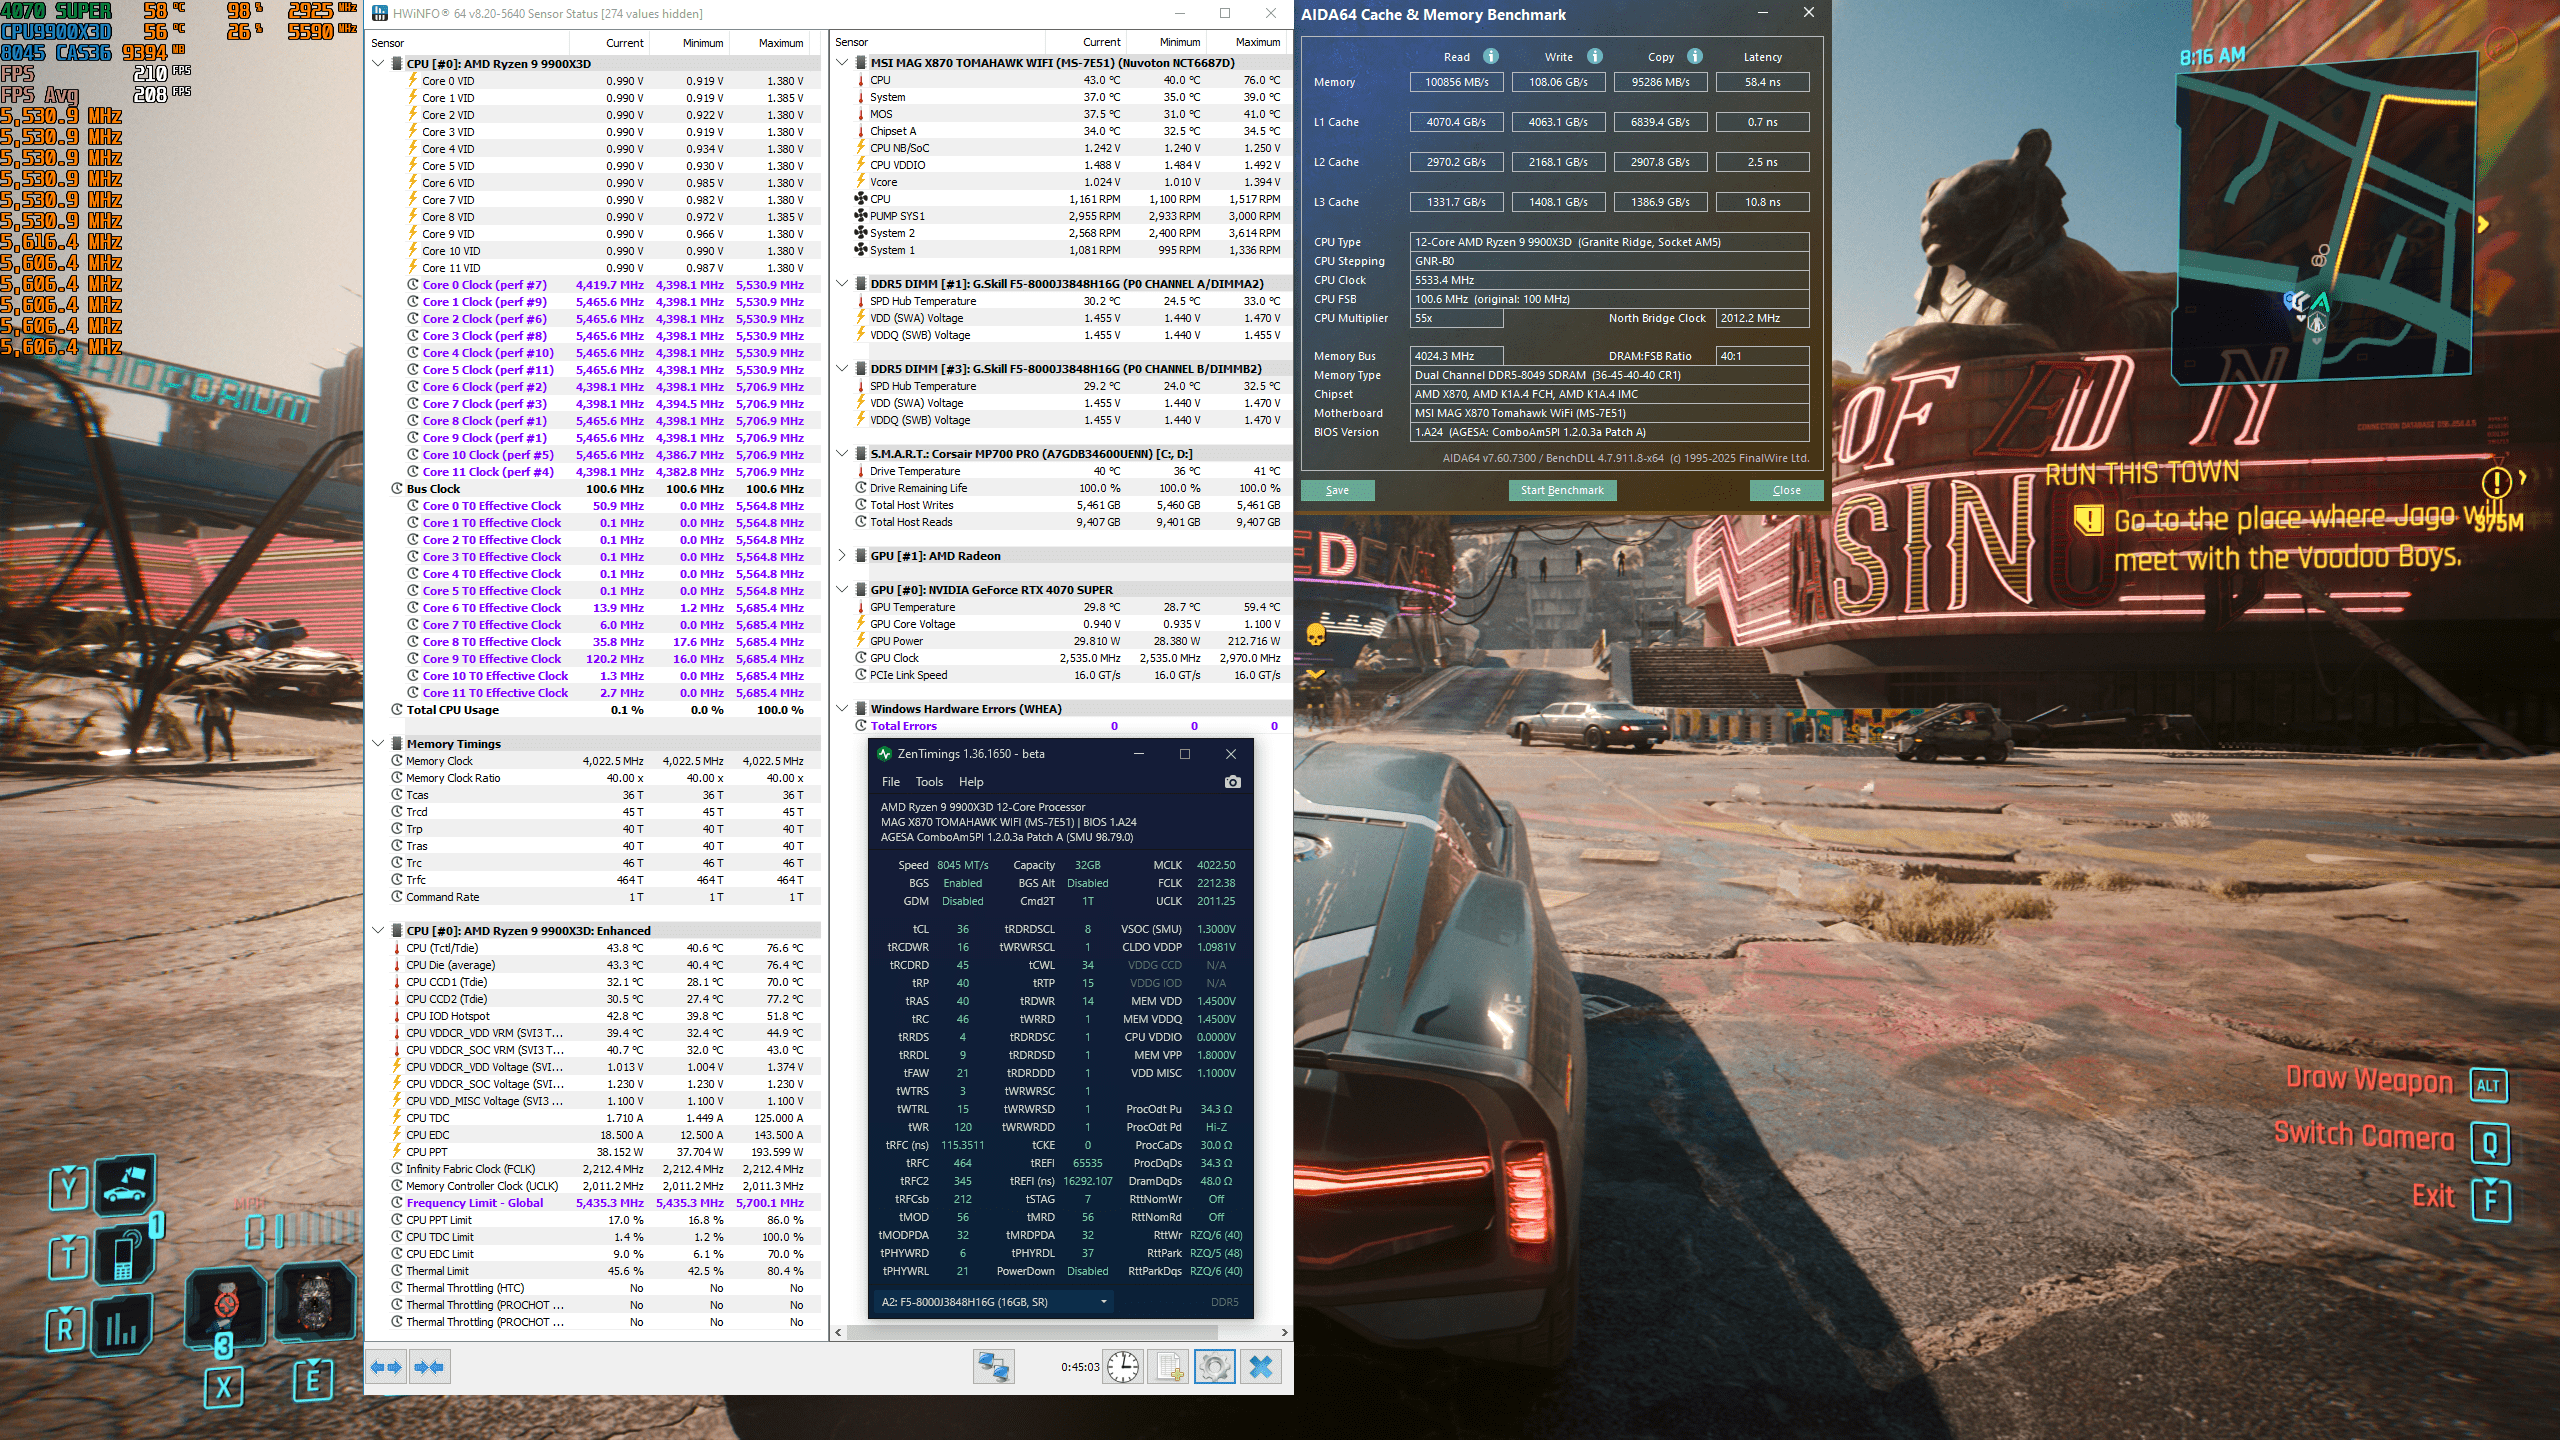The width and height of the screenshot is (2560, 1440).
Task: Open HWiNFO remote network monitoring icon
Action: pos(993,1366)
